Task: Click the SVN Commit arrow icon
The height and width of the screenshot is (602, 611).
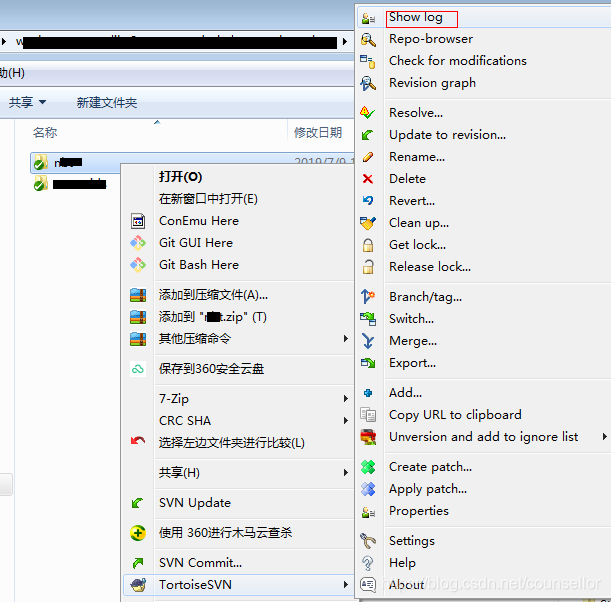Action: tap(138, 563)
